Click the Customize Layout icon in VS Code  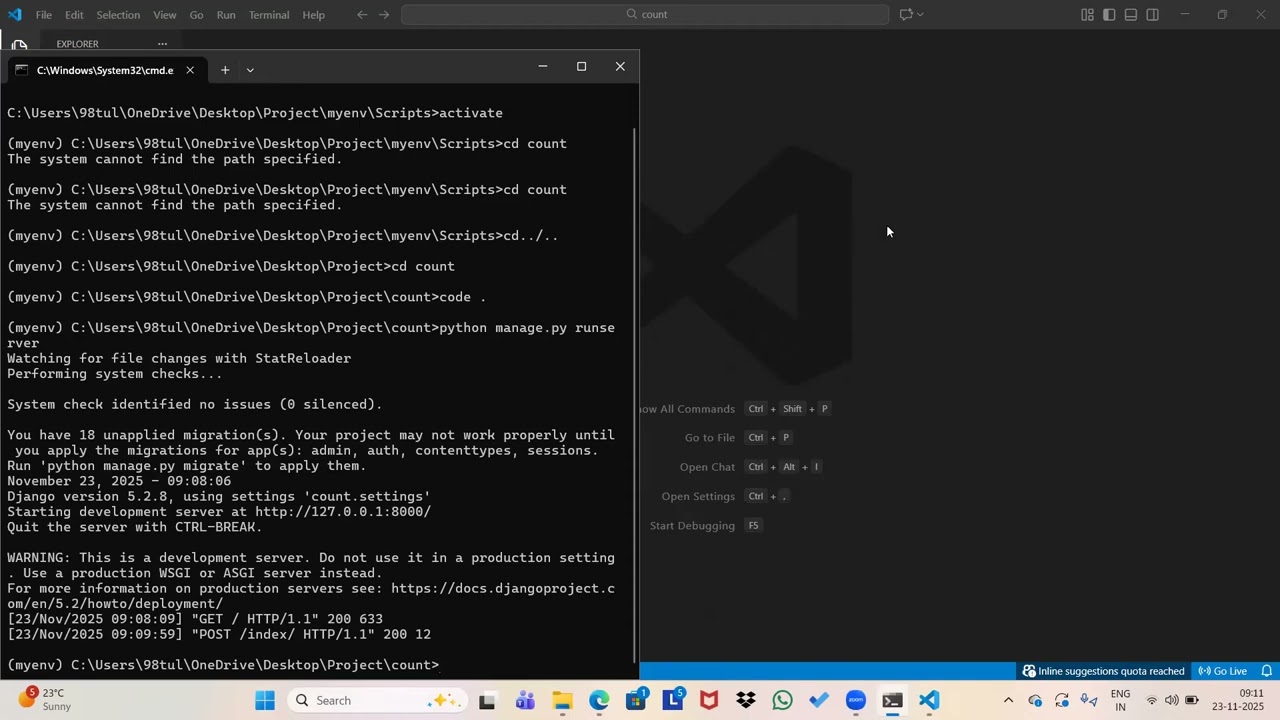pyautogui.click(x=1087, y=14)
